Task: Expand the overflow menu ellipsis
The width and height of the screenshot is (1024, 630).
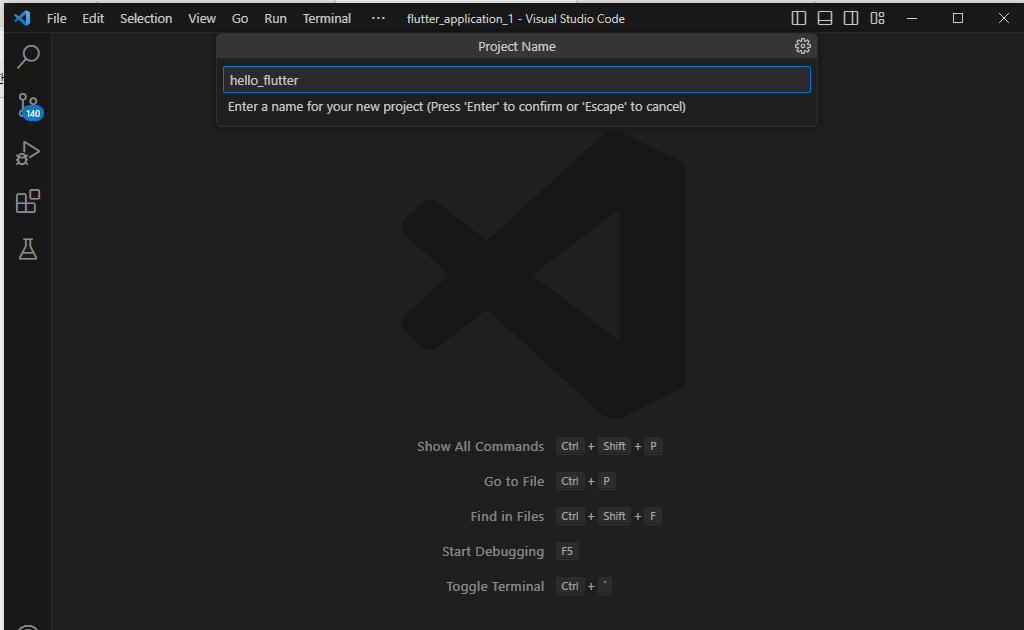Action: pyautogui.click(x=378, y=18)
